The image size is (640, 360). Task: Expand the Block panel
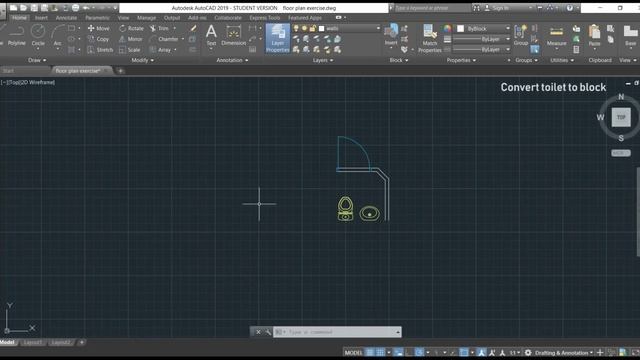coord(399,60)
